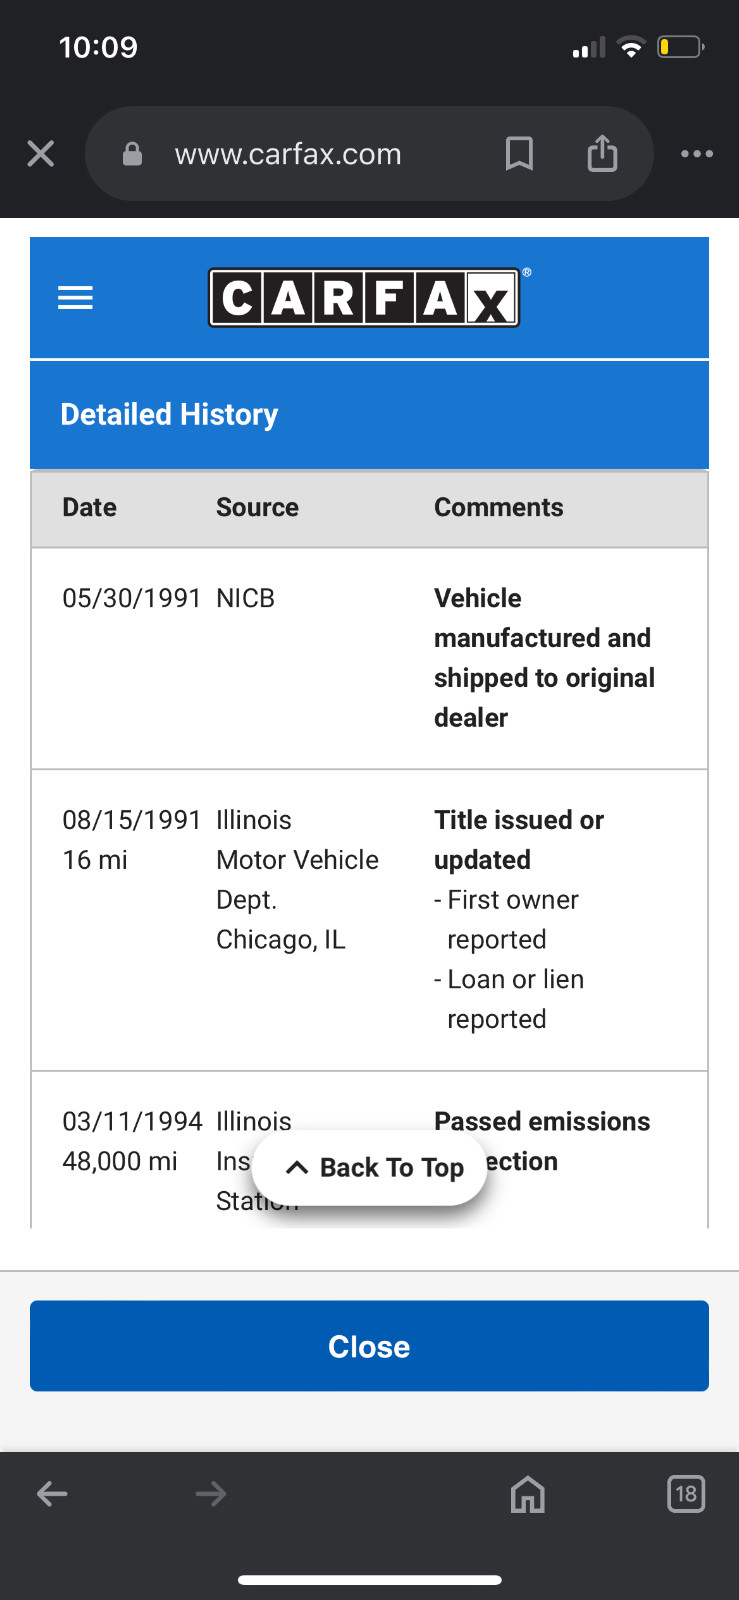Select the 08/15/1991 Title issued row

coord(369,920)
